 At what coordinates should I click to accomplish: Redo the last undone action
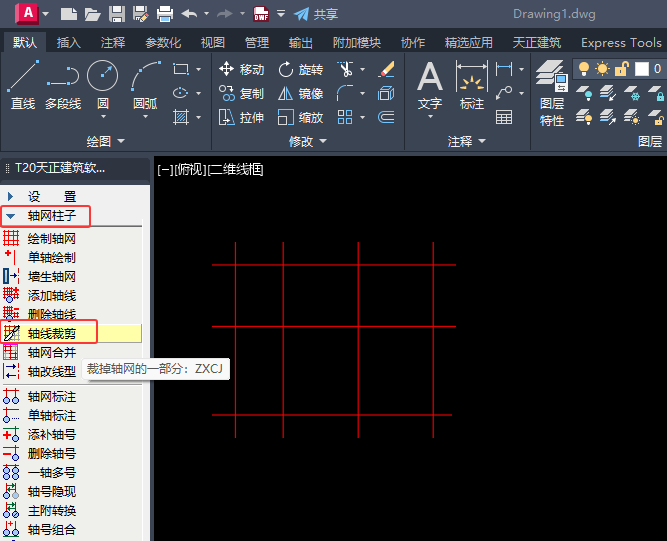225,14
